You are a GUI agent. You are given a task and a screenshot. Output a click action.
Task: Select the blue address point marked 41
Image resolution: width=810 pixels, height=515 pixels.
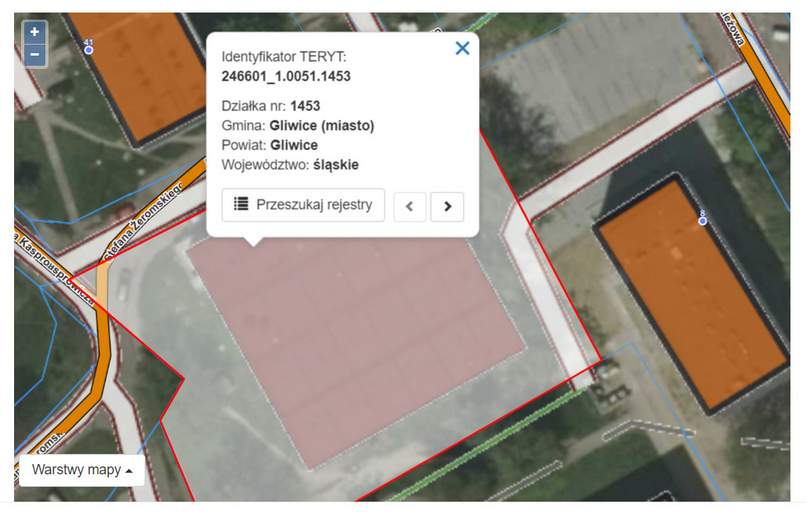(x=88, y=50)
